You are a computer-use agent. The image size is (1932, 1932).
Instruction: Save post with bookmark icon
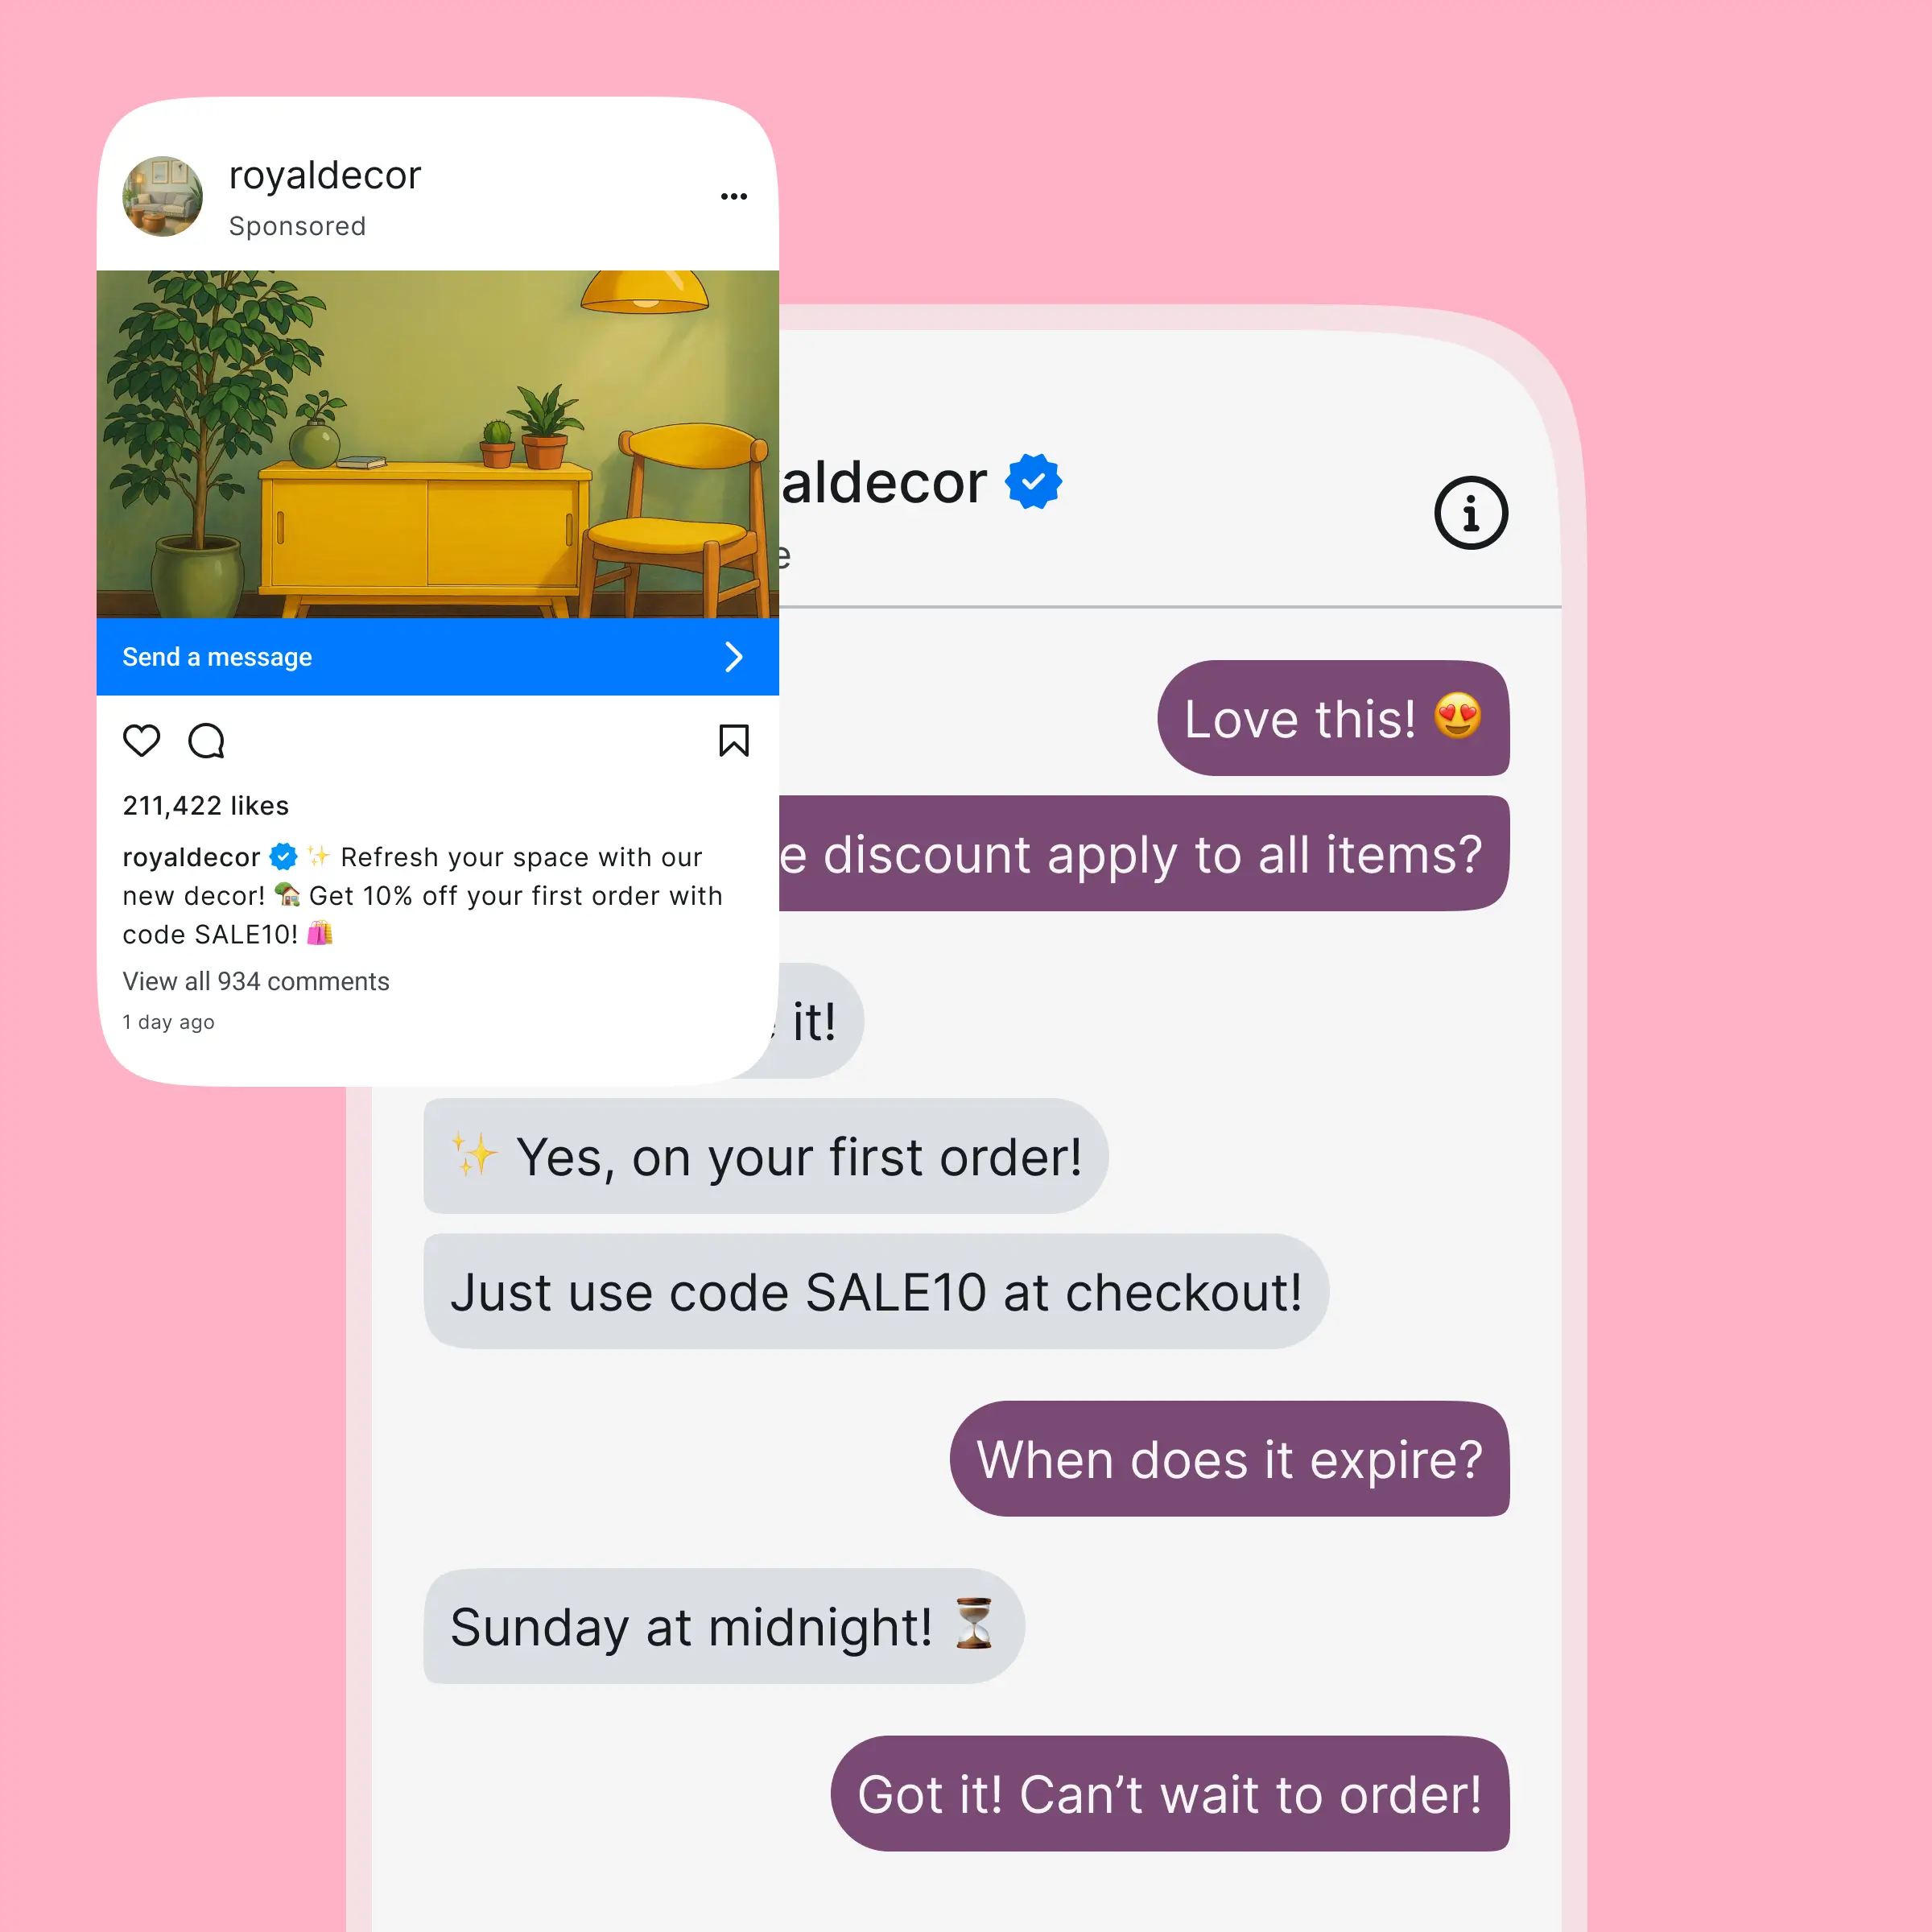(x=734, y=741)
